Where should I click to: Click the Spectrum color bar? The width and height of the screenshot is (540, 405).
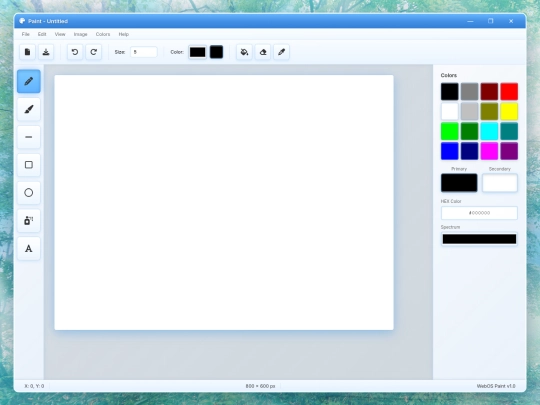coord(479,239)
